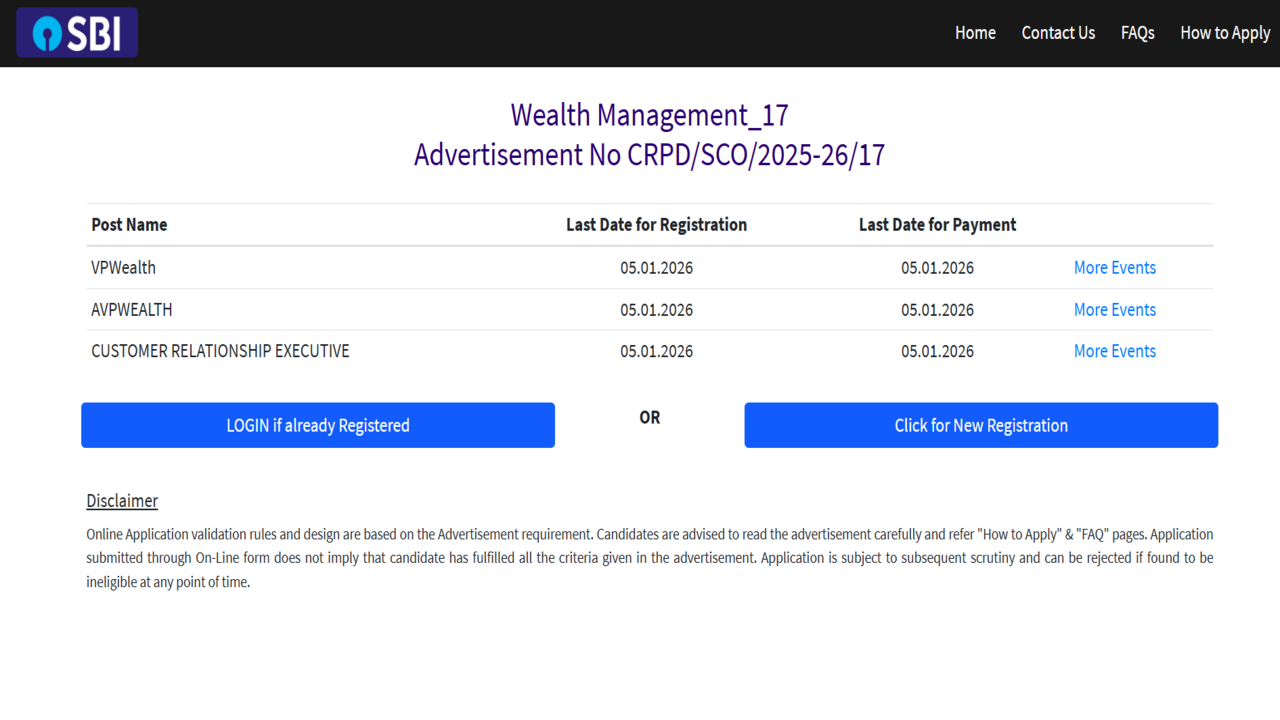Open More Events for Customer Relationship Executive
Screen dimensions: 1280x720
click(1114, 351)
